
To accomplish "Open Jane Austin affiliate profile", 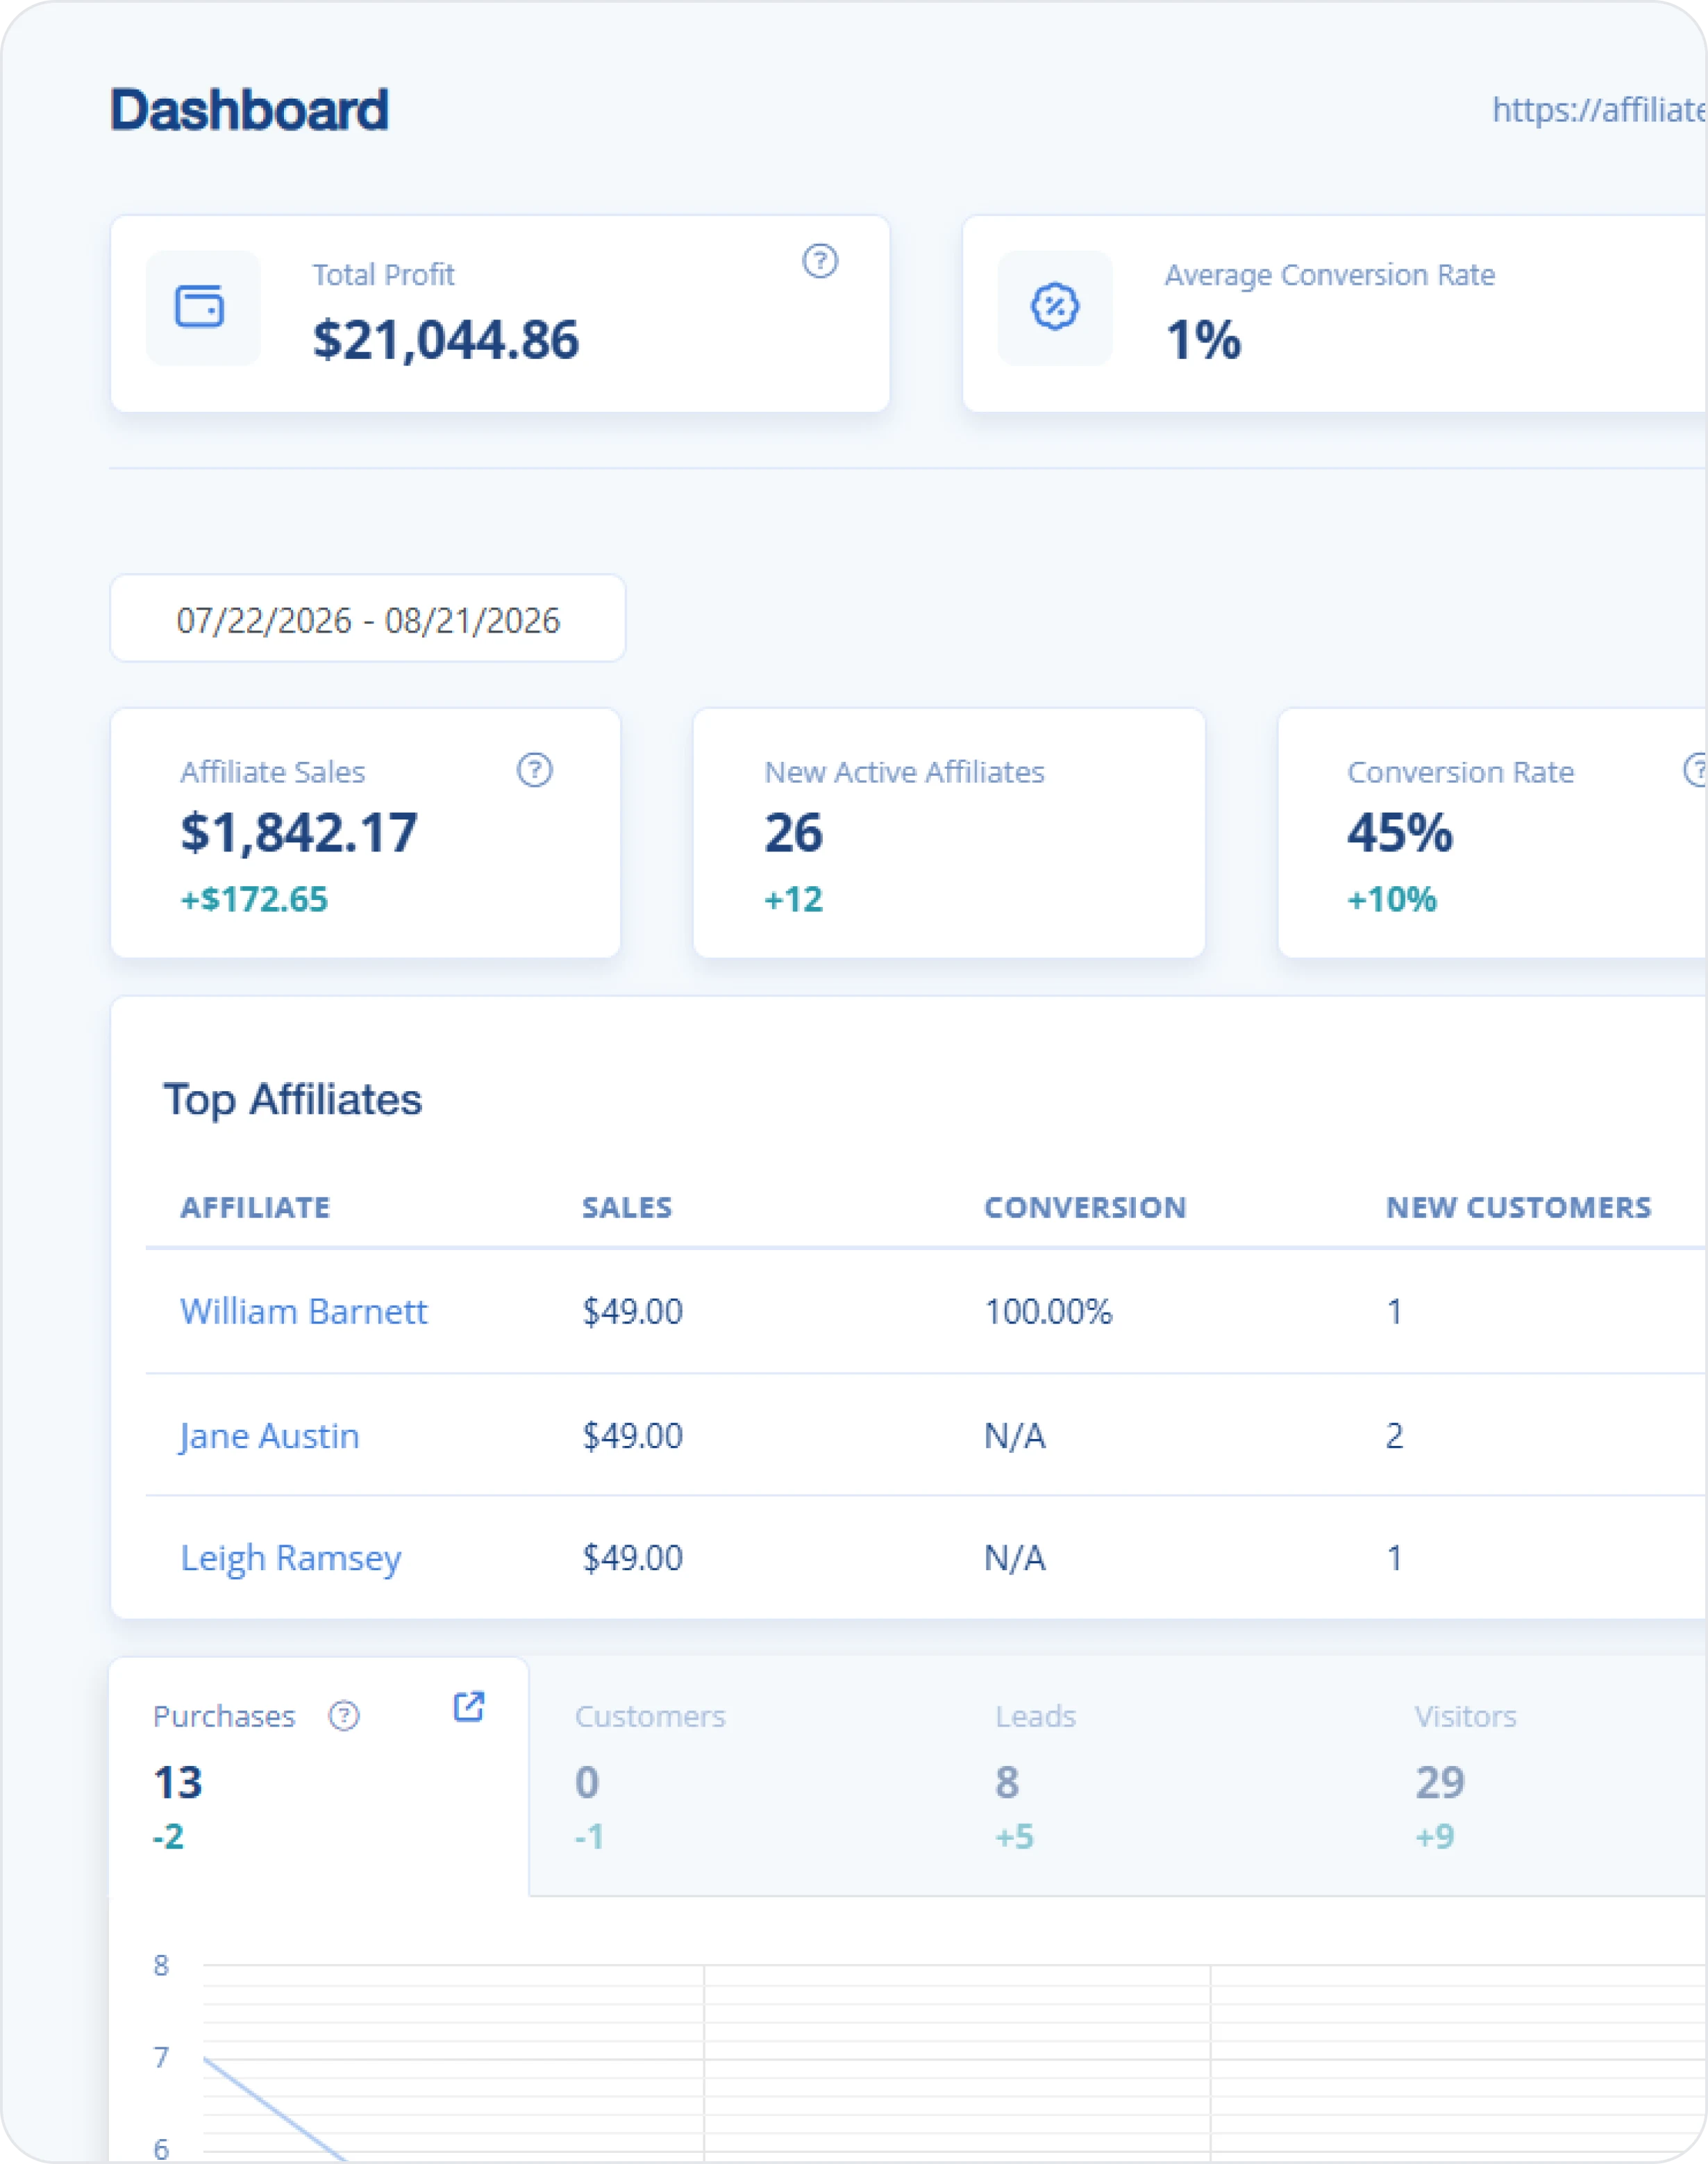I will click(x=269, y=1436).
